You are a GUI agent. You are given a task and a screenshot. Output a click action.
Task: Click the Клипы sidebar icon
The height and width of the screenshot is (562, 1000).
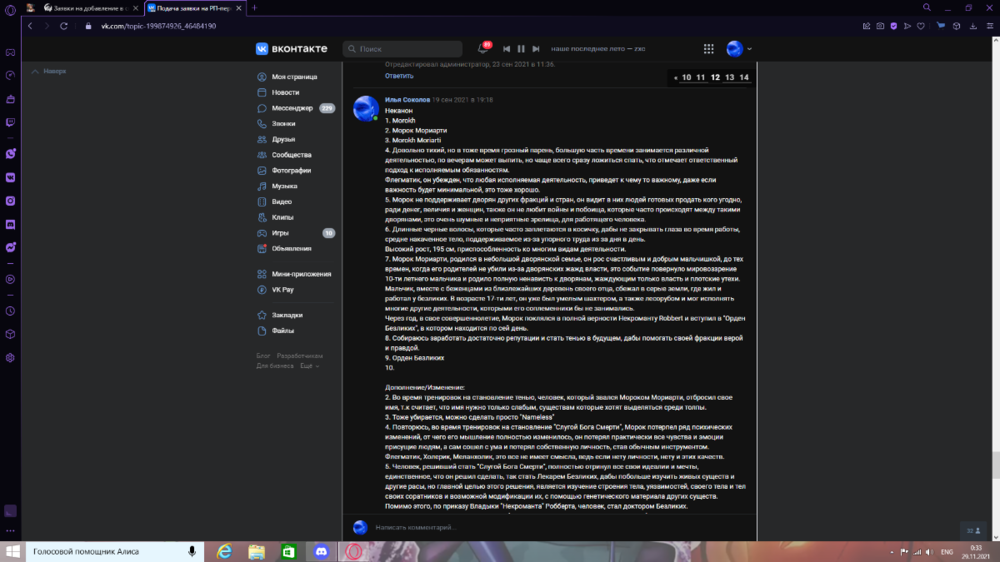(261, 218)
